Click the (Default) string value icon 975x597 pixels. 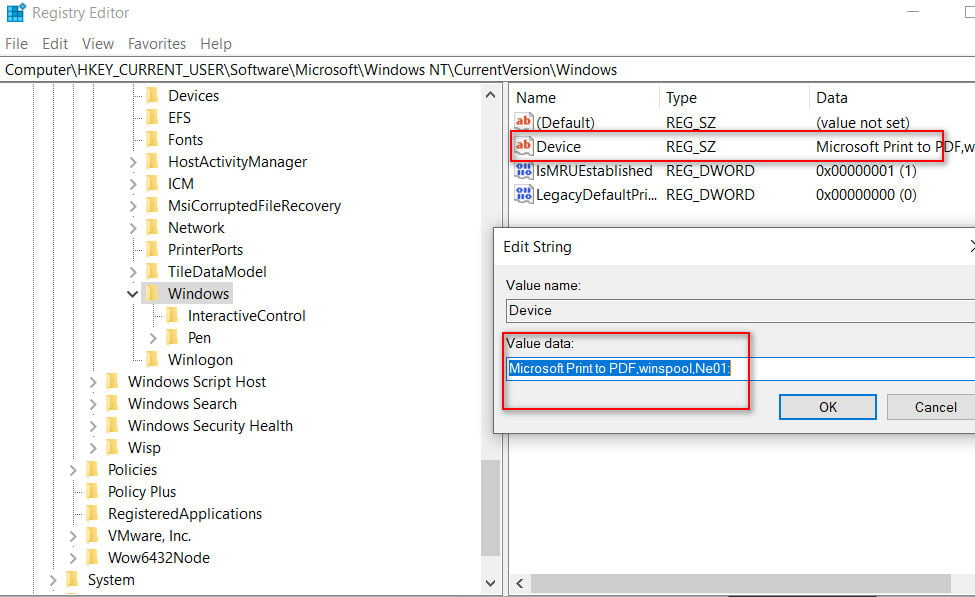(x=524, y=122)
